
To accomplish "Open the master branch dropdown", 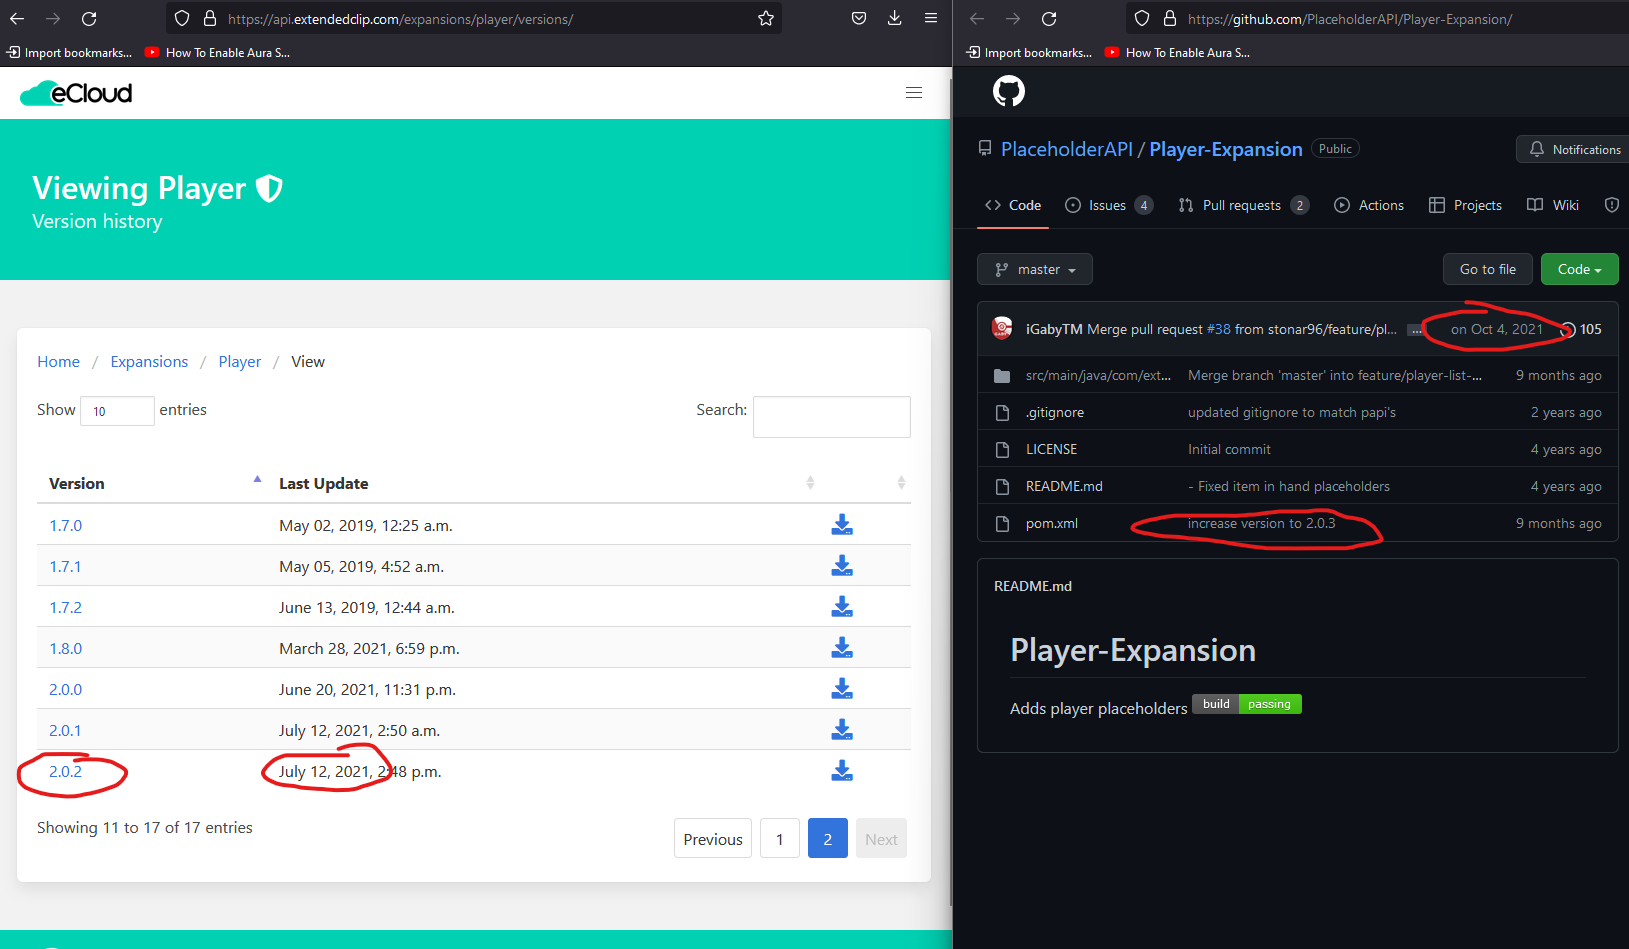I will coord(1035,269).
